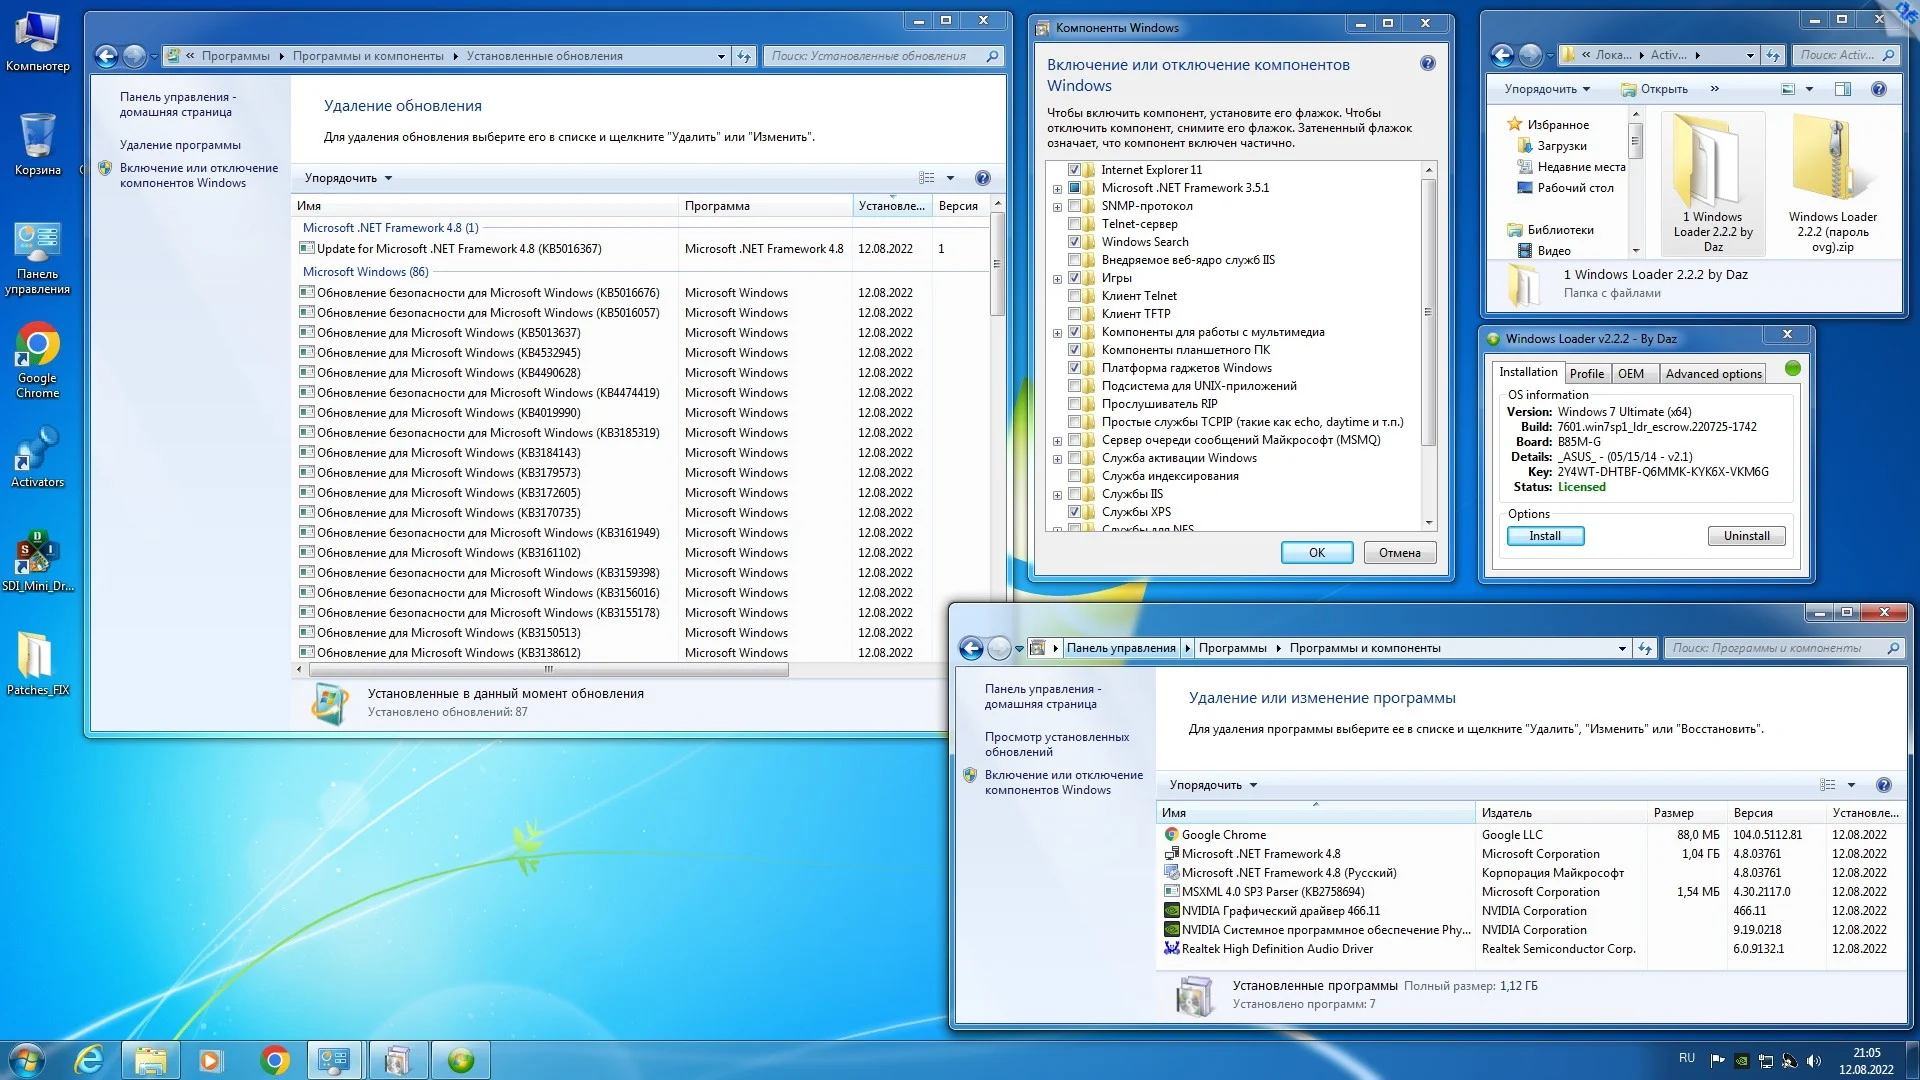This screenshot has height=1080, width=1920.
Task: Expand Microsoft .NET Framework 3.5.1 tree node
Action: [1057, 189]
